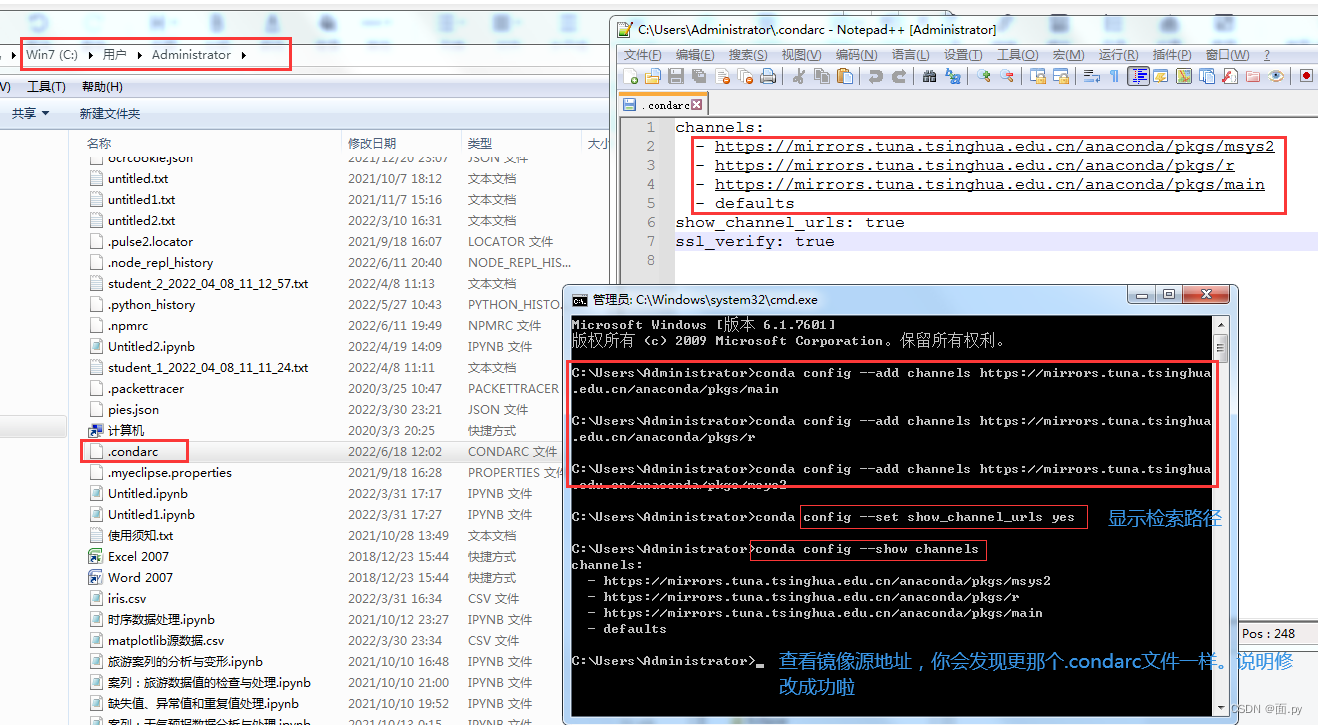Expand the dropdown arrow after Administrator breadcrumb
Screen dimensions: 1318x725
243,55
